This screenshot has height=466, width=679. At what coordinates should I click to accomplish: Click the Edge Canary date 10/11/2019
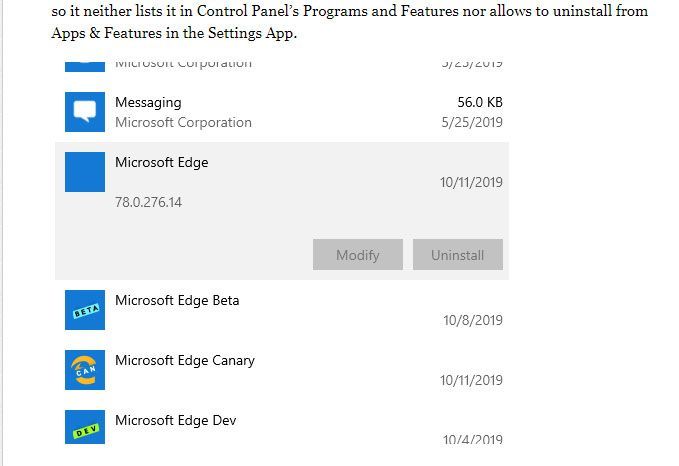[472, 380]
